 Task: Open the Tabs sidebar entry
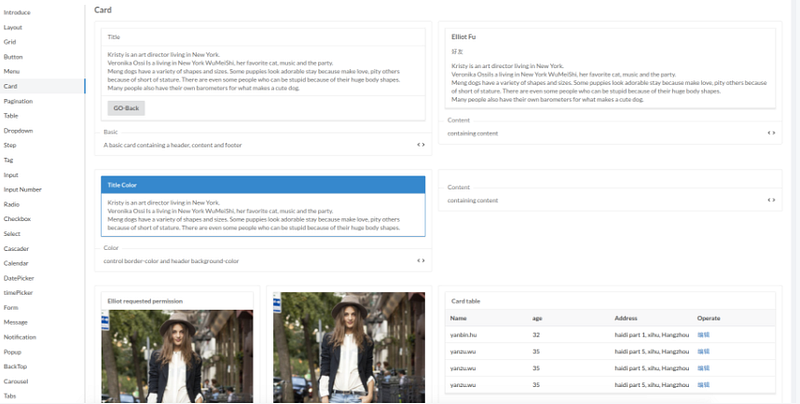click(x=10, y=396)
